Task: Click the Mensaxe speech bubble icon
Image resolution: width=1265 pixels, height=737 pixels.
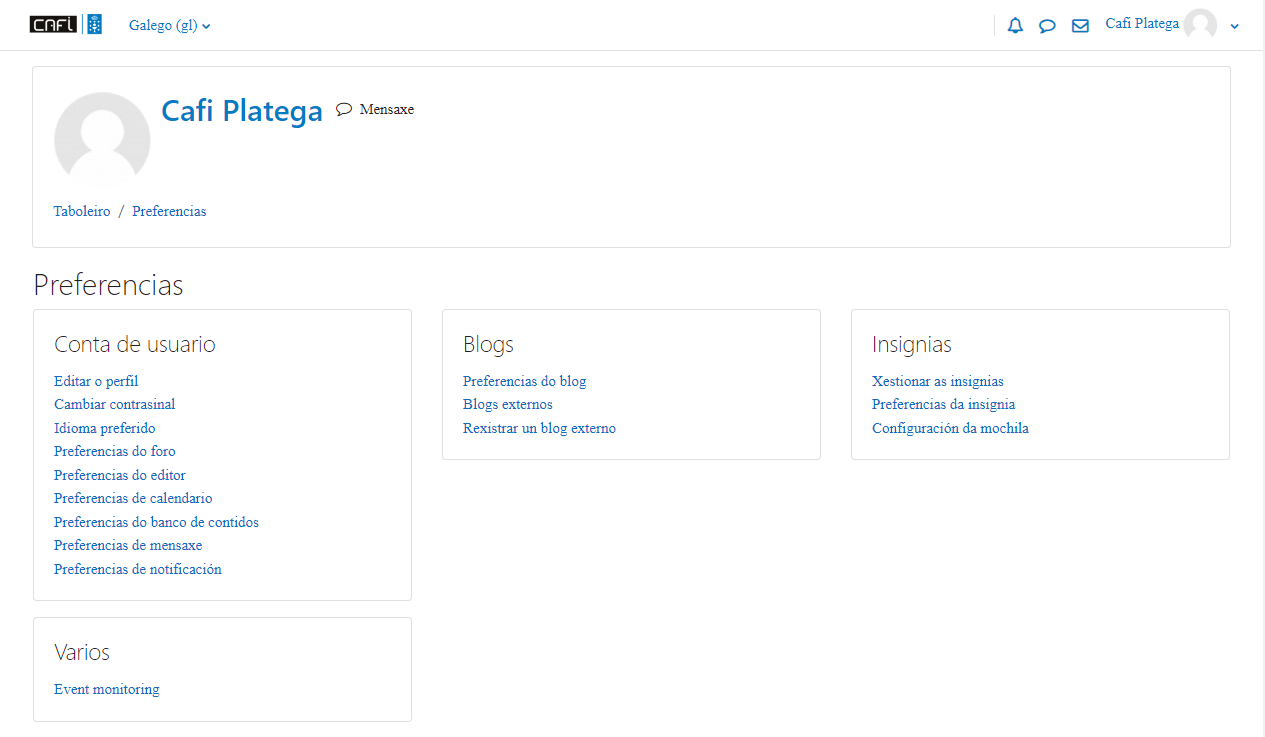Action: click(x=344, y=110)
